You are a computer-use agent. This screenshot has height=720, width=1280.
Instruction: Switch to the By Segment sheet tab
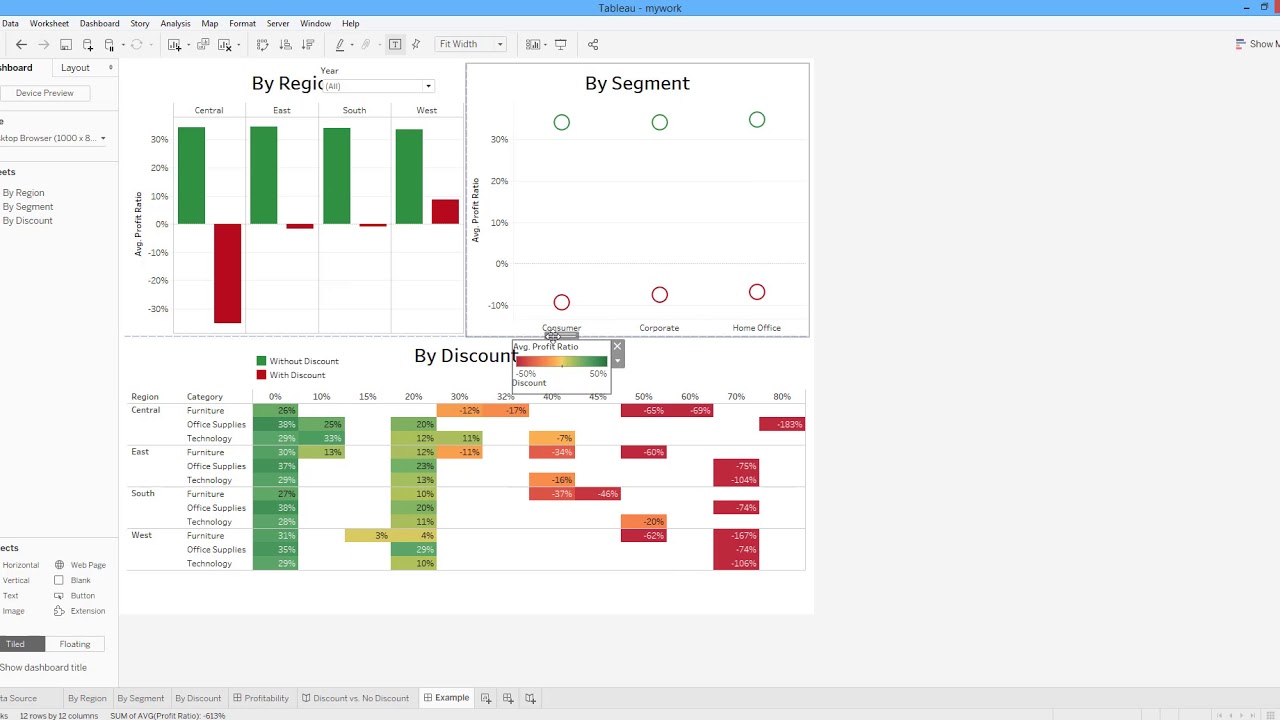point(140,698)
